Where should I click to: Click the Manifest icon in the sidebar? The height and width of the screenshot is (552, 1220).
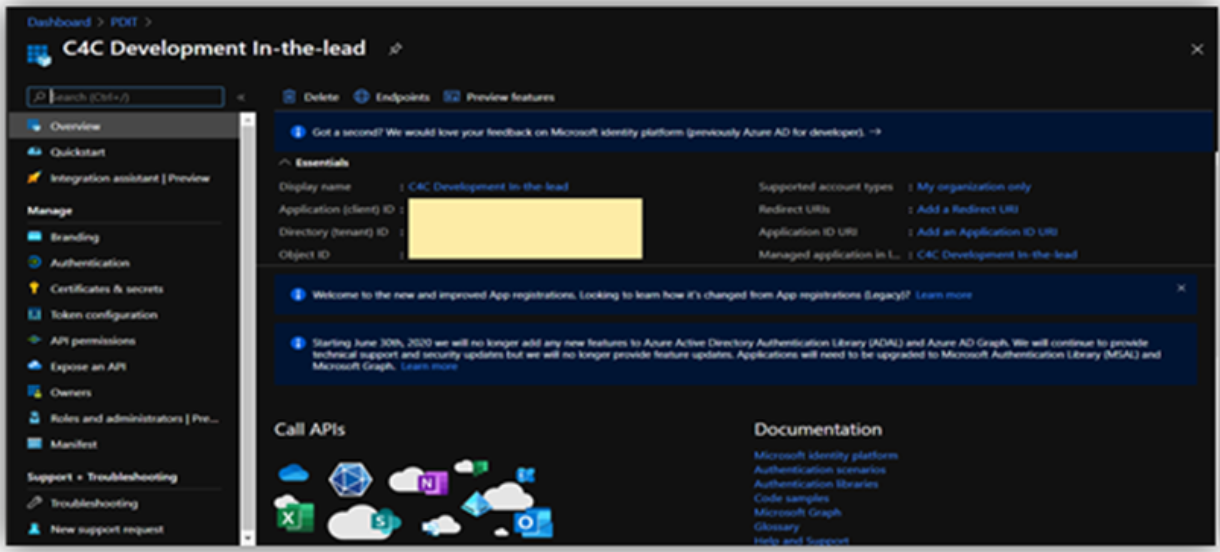pos(34,444)
